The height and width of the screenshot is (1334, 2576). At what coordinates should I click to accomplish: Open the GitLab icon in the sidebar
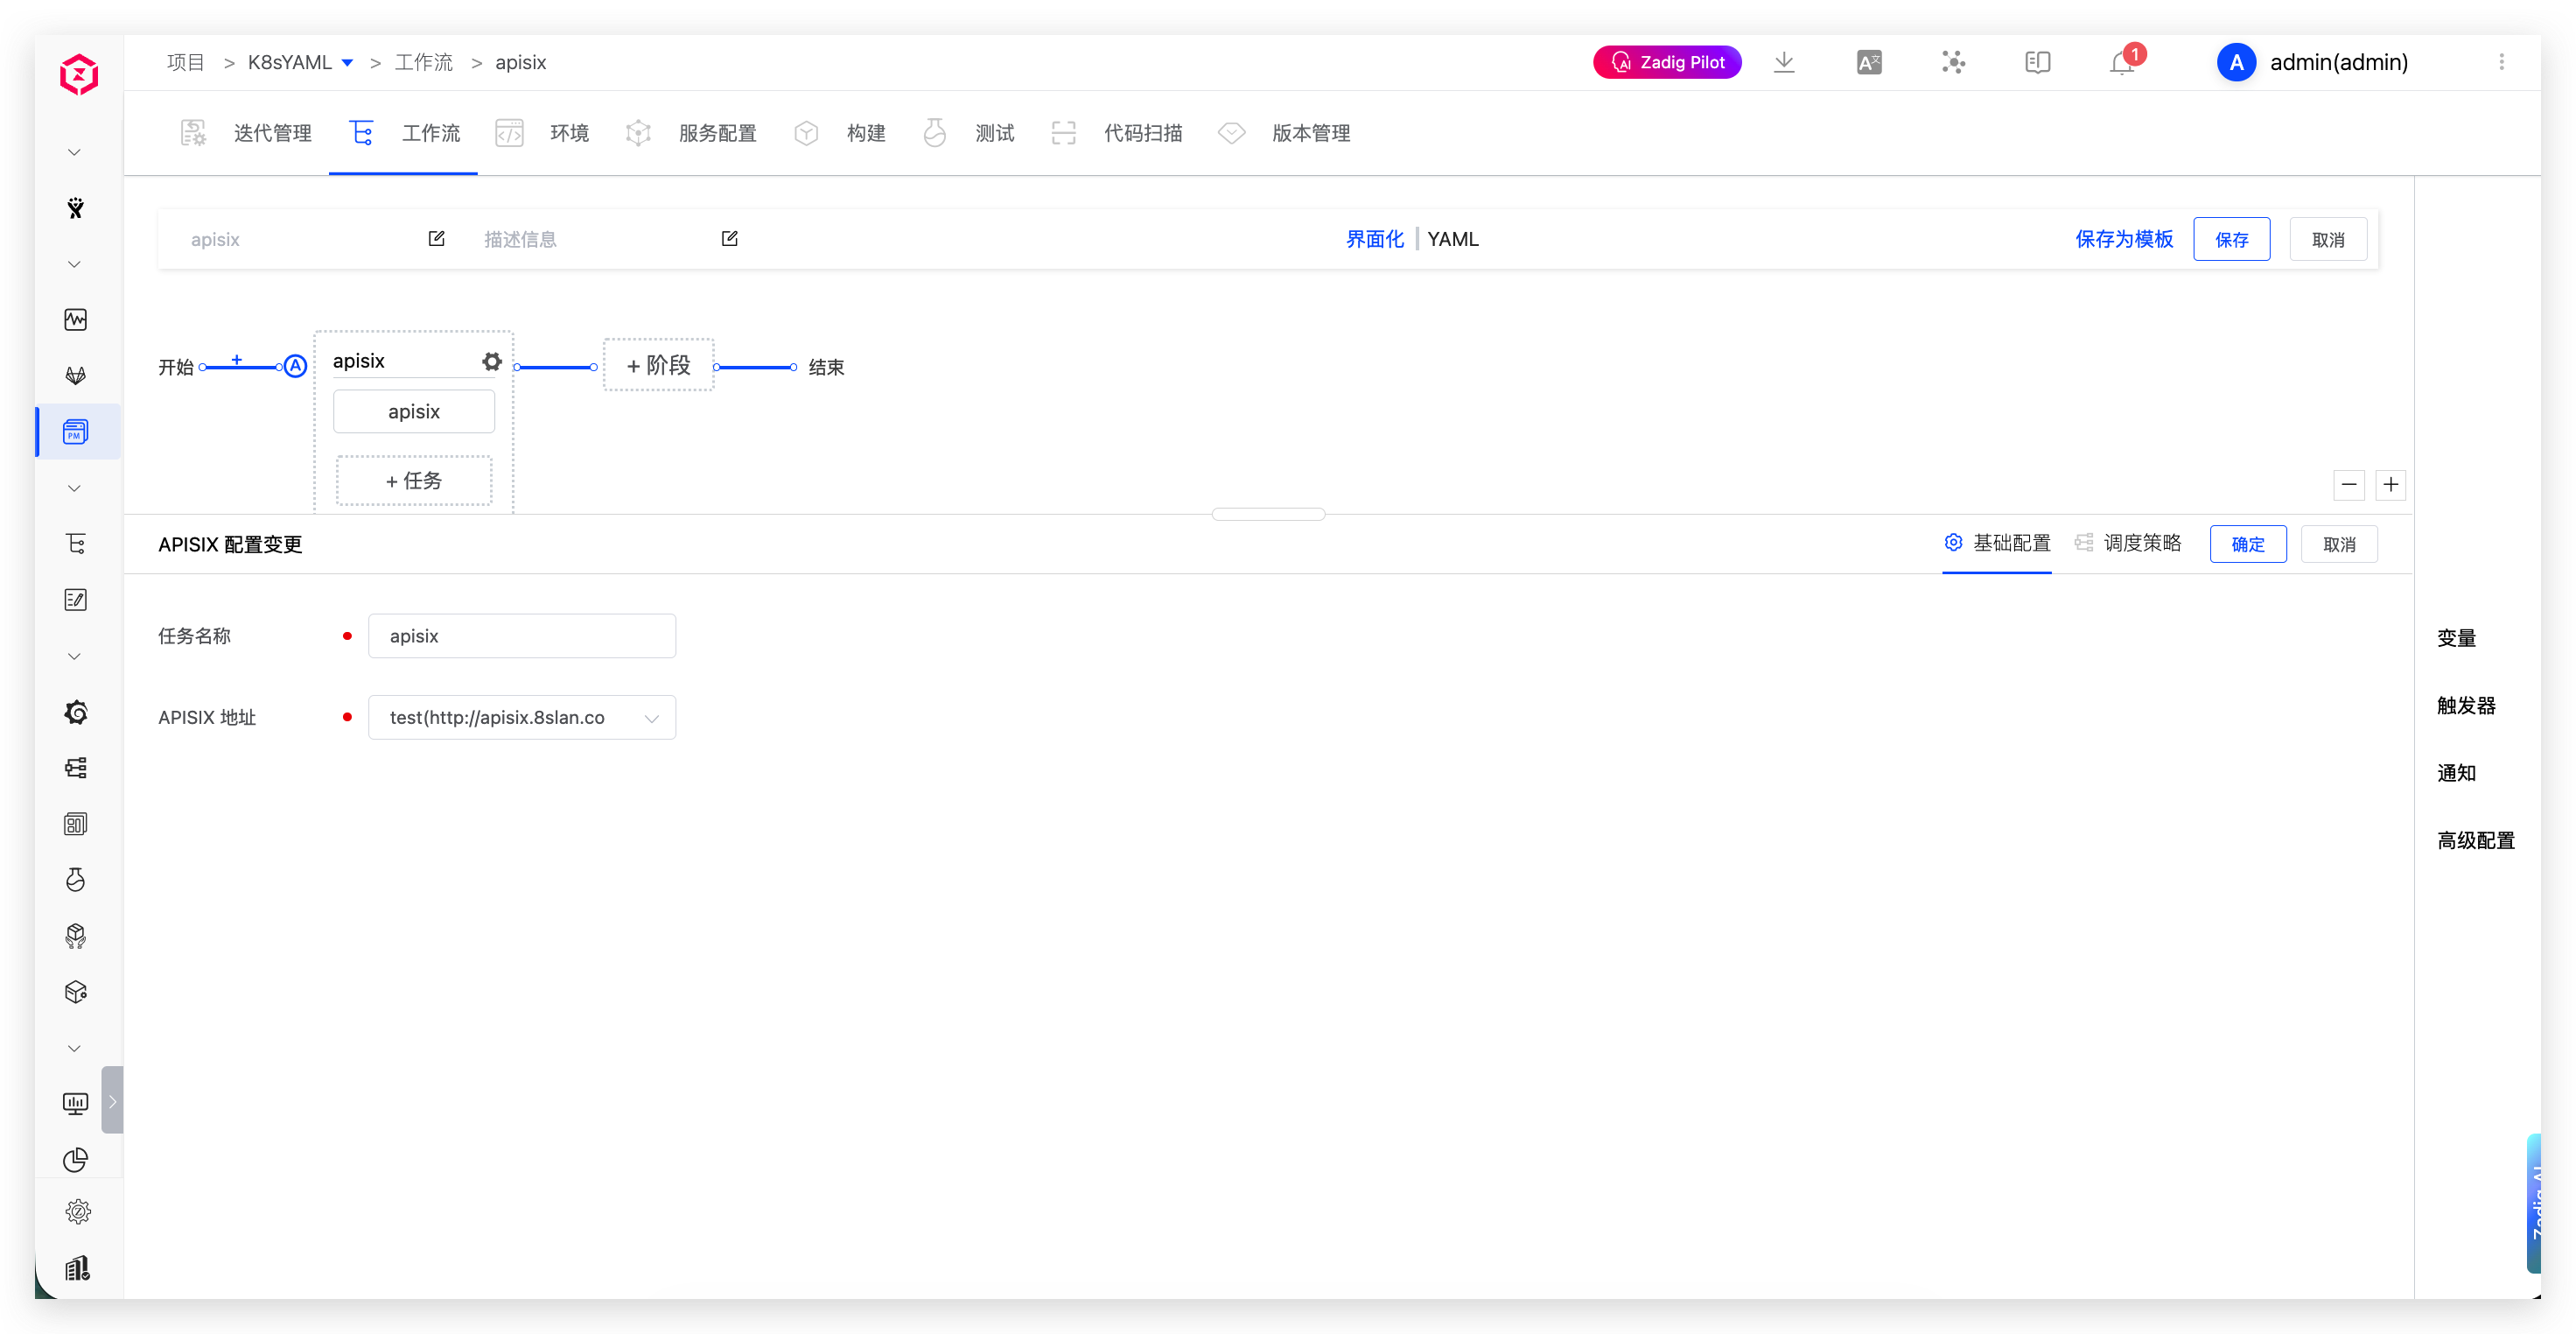tap(76, 375)
